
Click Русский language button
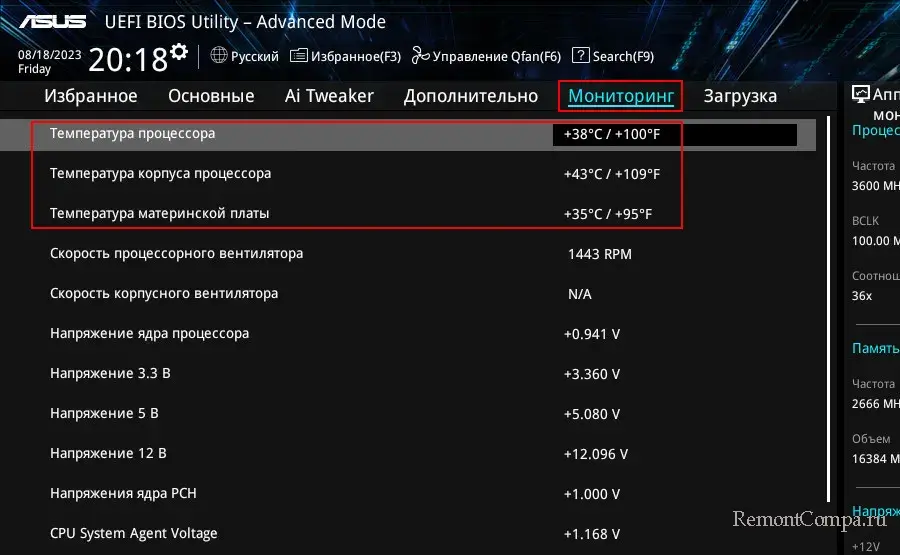click(x=254, y=56)
